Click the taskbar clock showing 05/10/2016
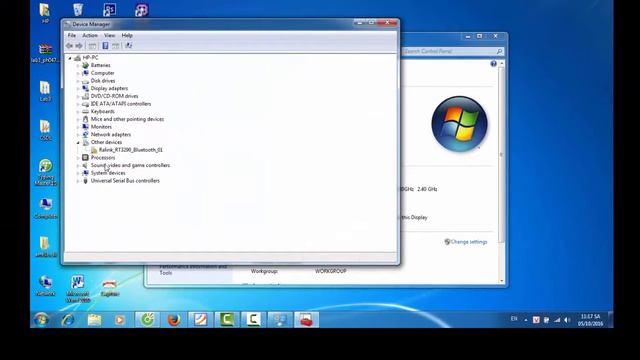 coord(590,320)
